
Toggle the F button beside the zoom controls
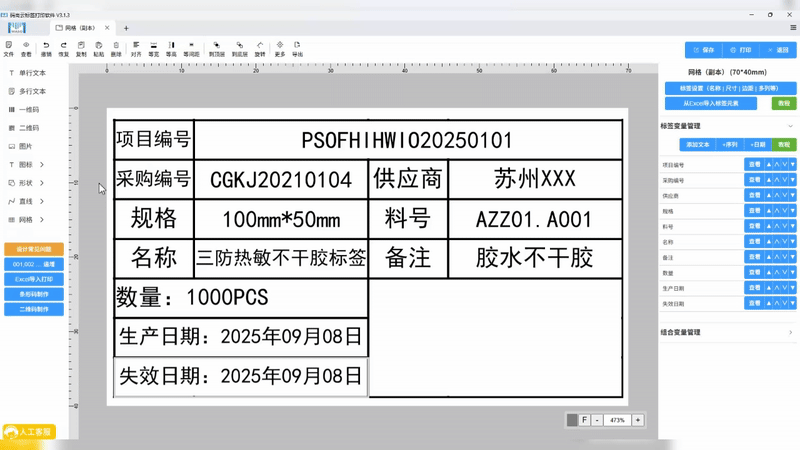(x=584, y=420)
